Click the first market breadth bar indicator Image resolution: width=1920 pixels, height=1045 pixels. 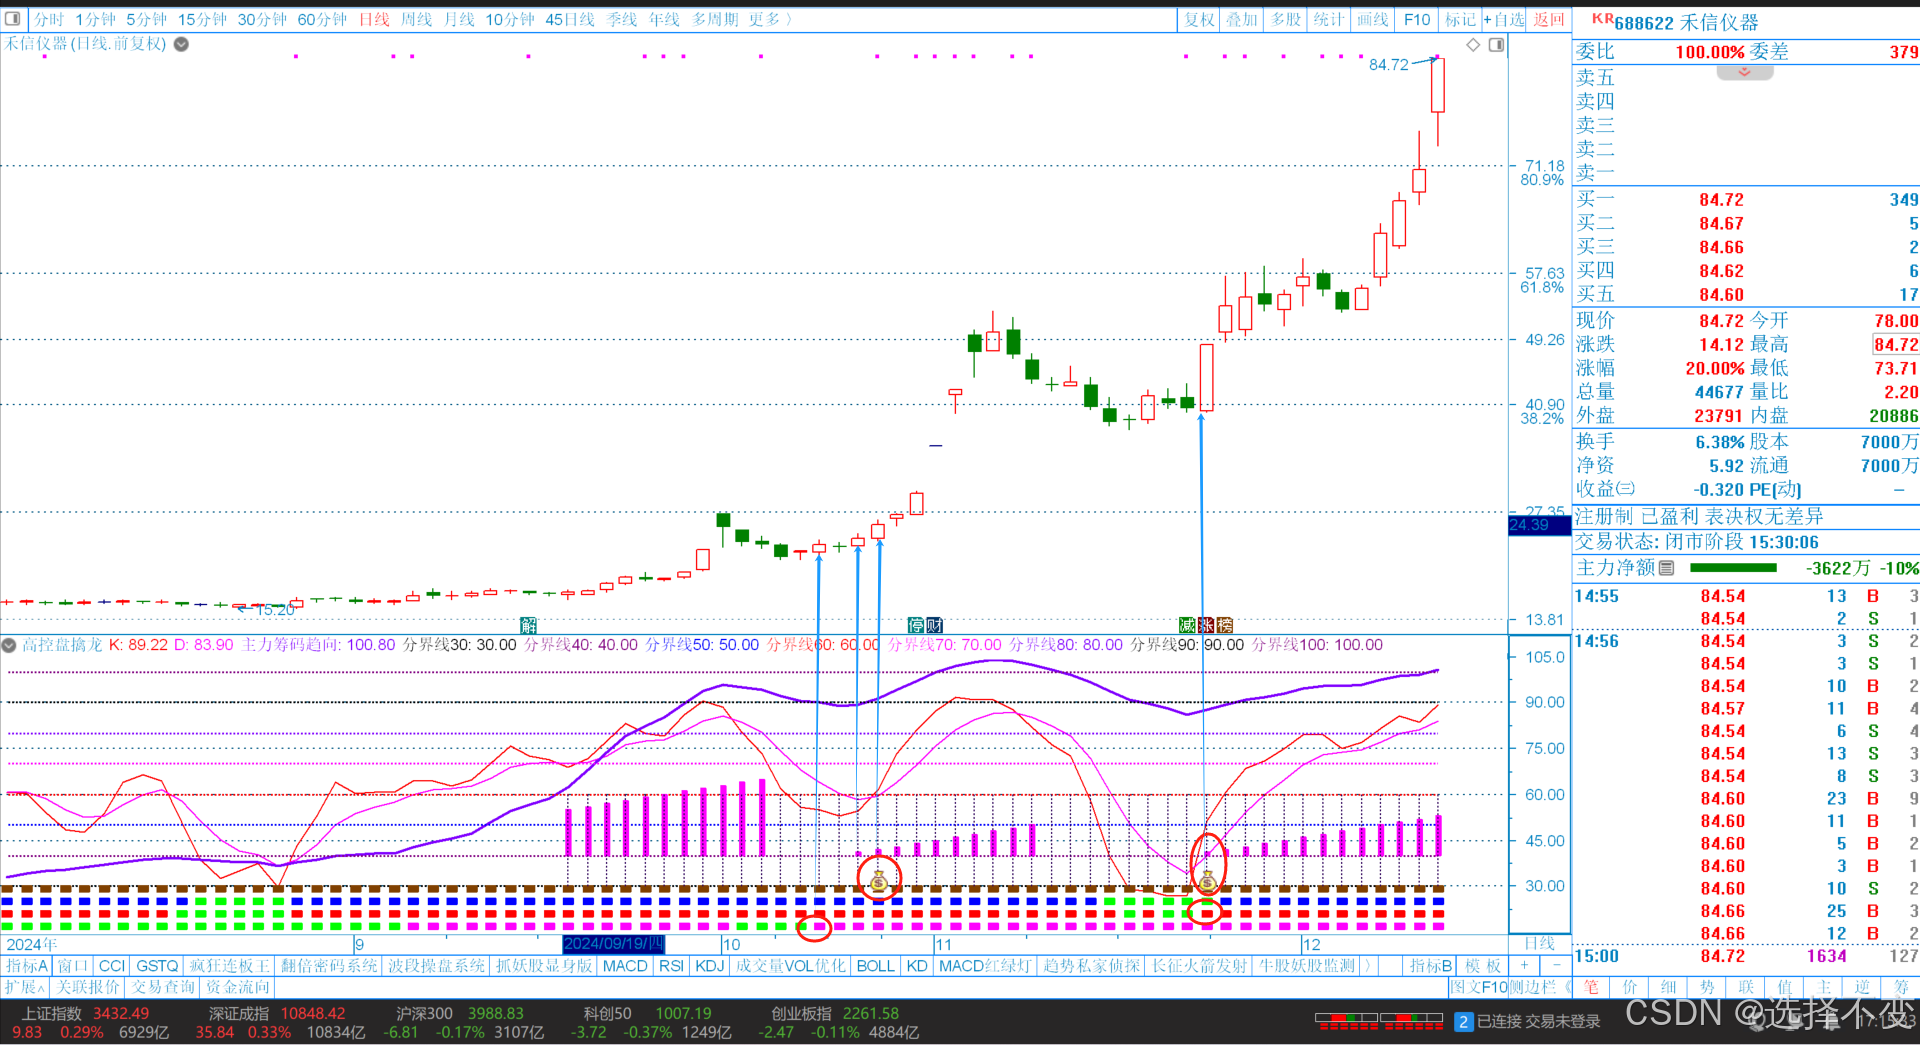[1346, 1022]
